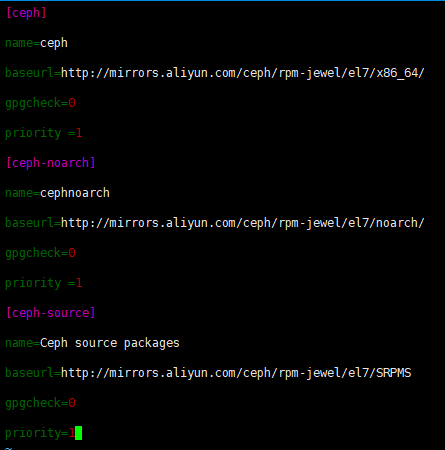Click the name=ceph line
The width and height of the screenshot is (445, 450).
36,43
